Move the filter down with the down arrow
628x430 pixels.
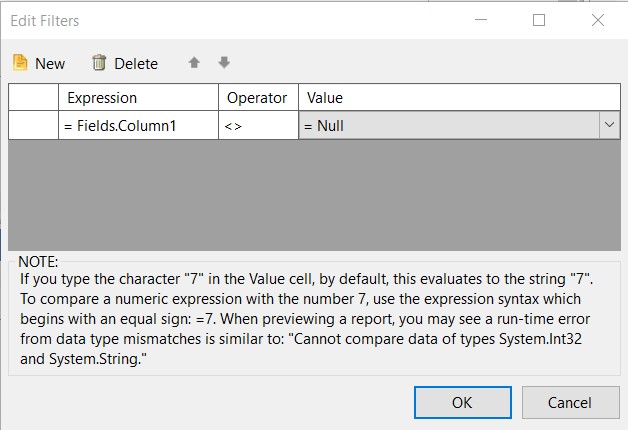point(224,63)
